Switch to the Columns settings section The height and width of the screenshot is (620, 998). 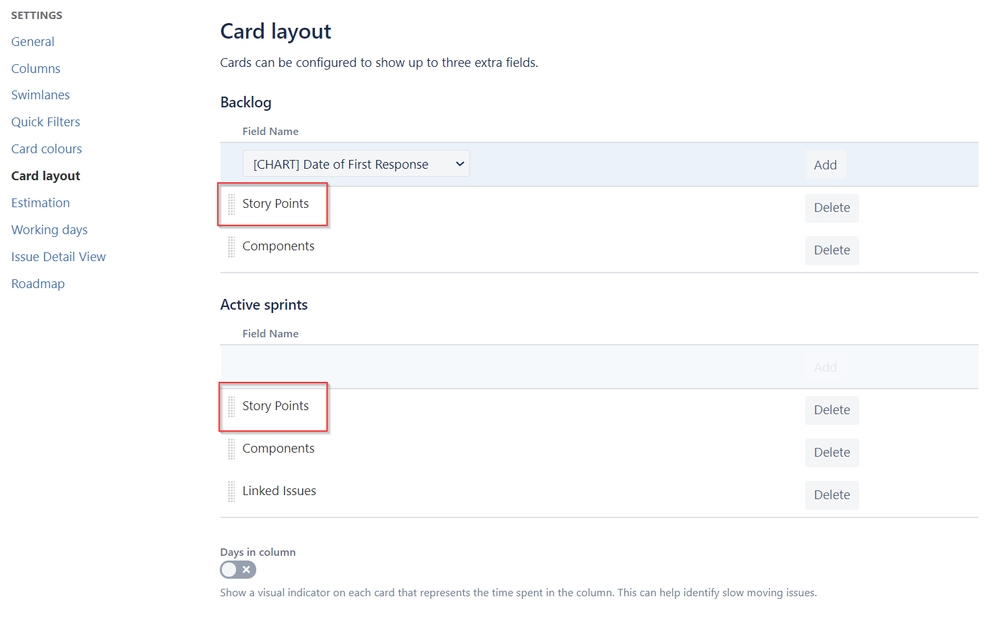35,68
